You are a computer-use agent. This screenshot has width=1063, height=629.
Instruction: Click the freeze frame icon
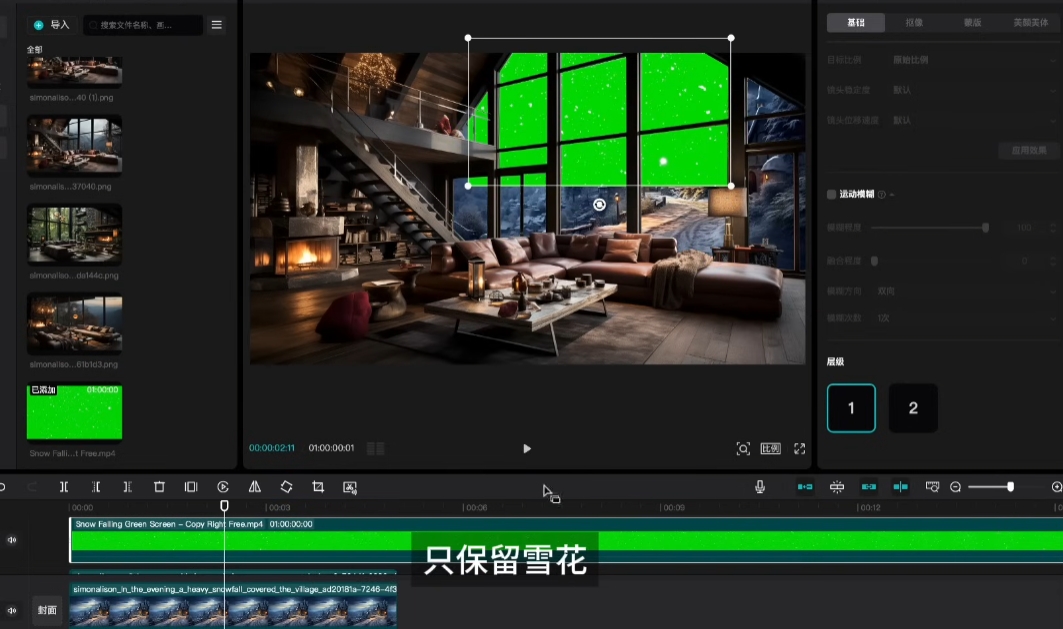(x=191, y=487)
